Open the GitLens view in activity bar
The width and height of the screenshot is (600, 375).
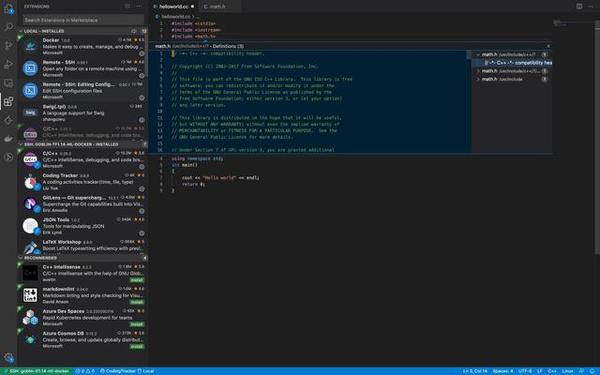point(8,120)
